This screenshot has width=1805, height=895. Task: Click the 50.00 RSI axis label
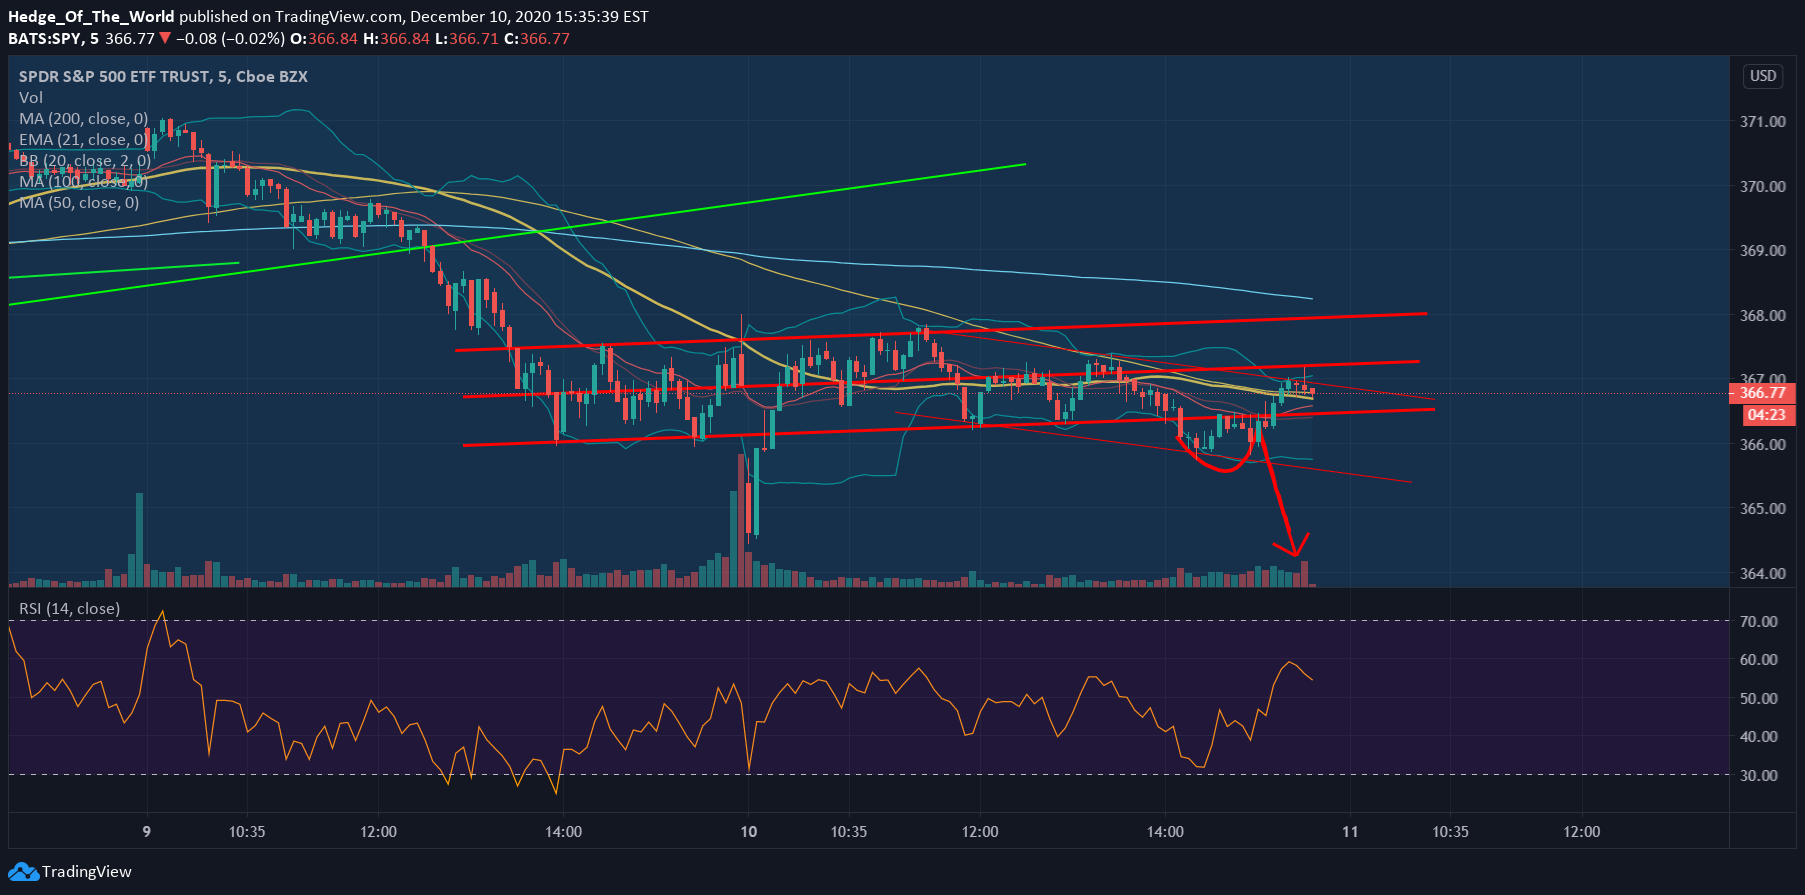tap(1759, 699)
